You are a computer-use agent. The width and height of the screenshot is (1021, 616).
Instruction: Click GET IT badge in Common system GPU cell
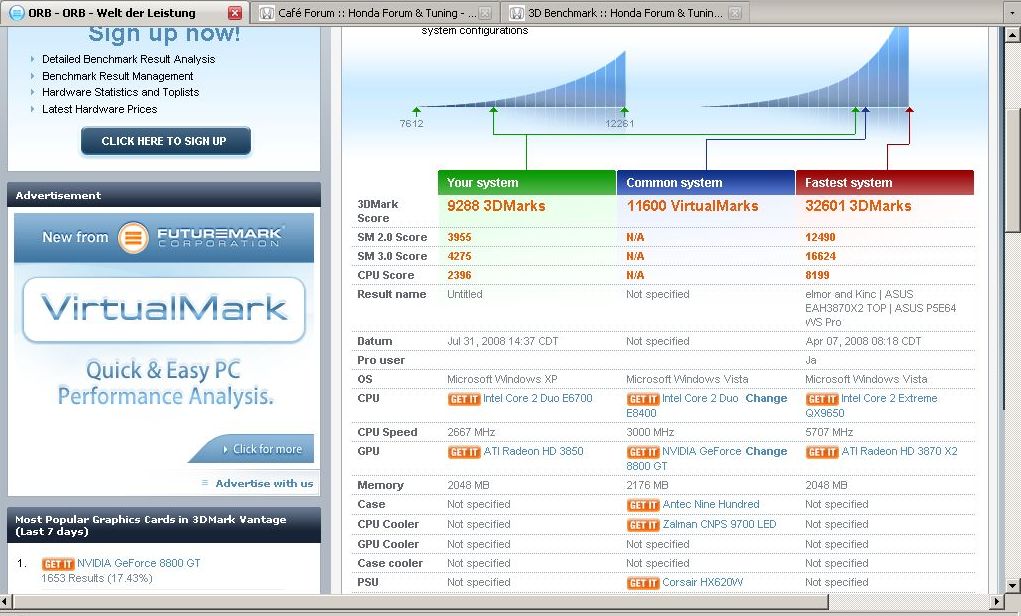[x=643, y=452]
